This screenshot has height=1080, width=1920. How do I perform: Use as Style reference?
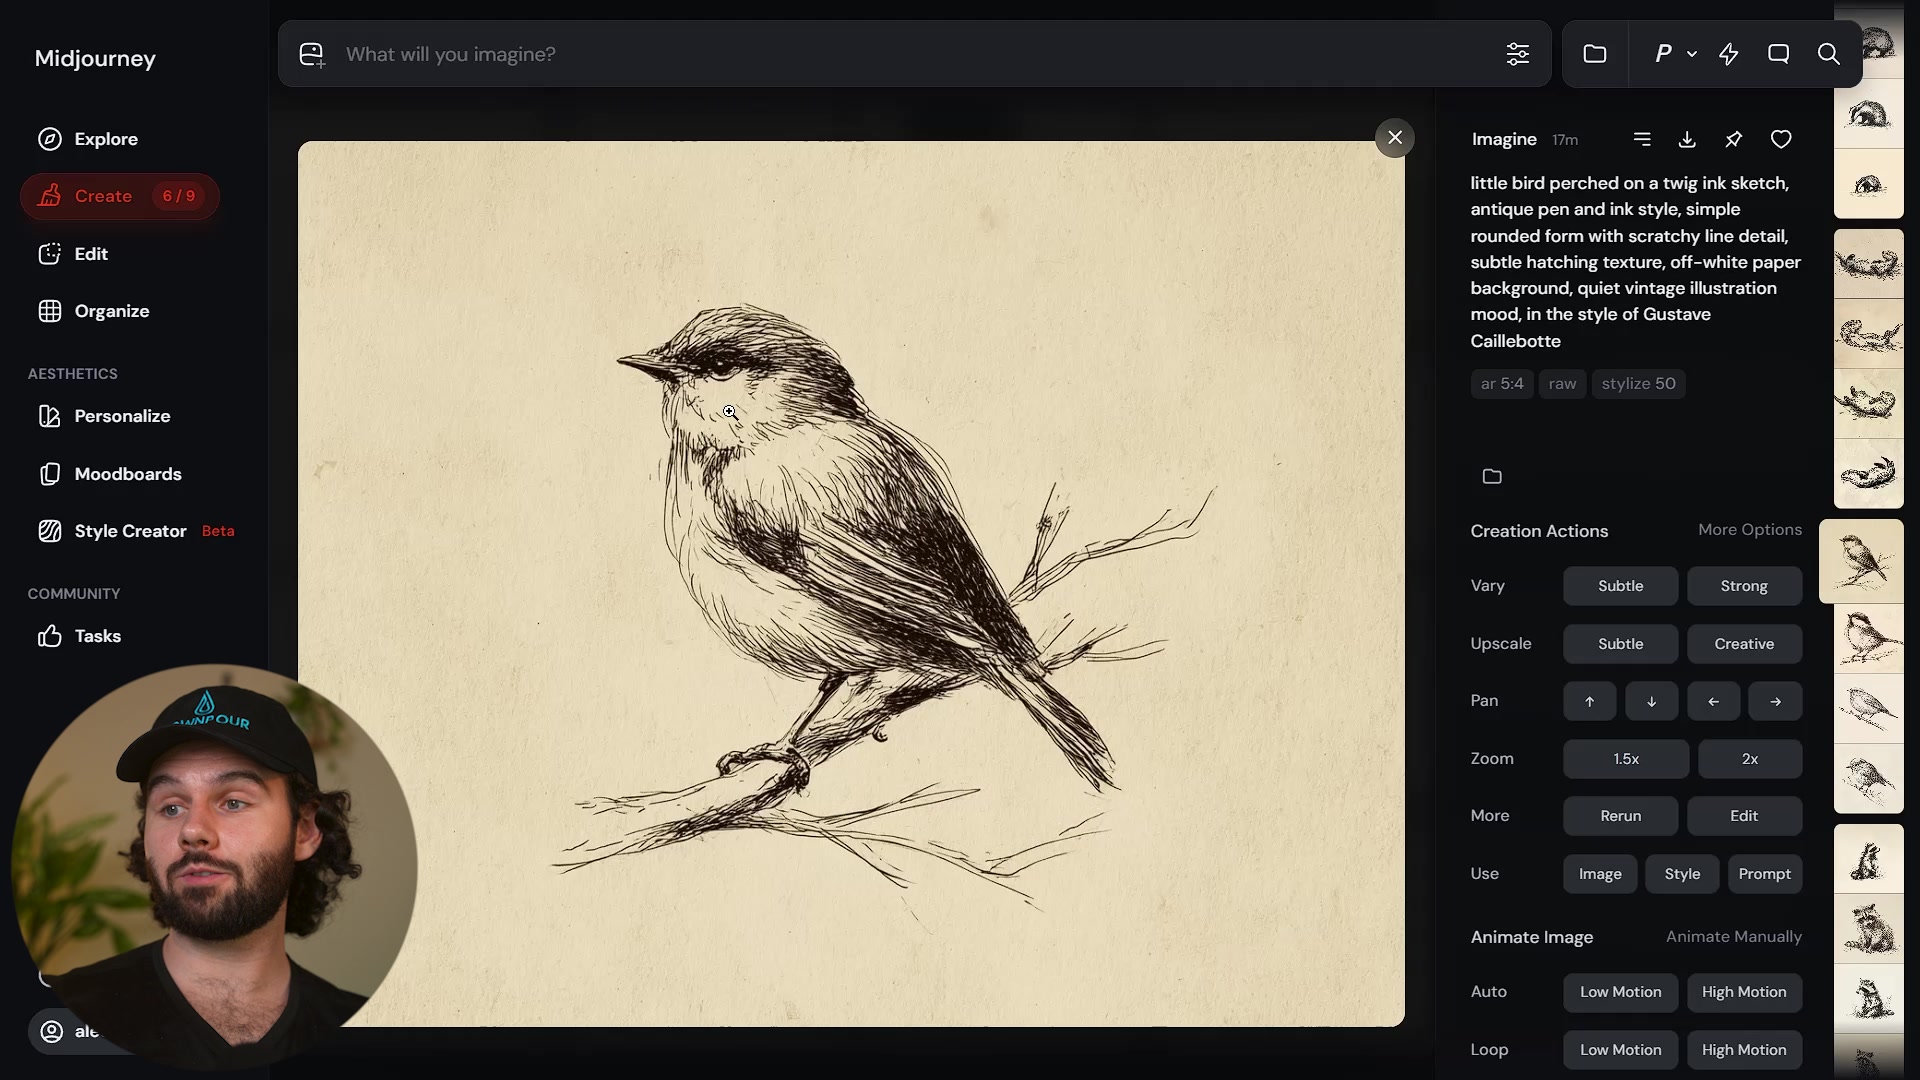click(x=1682, y=874)
